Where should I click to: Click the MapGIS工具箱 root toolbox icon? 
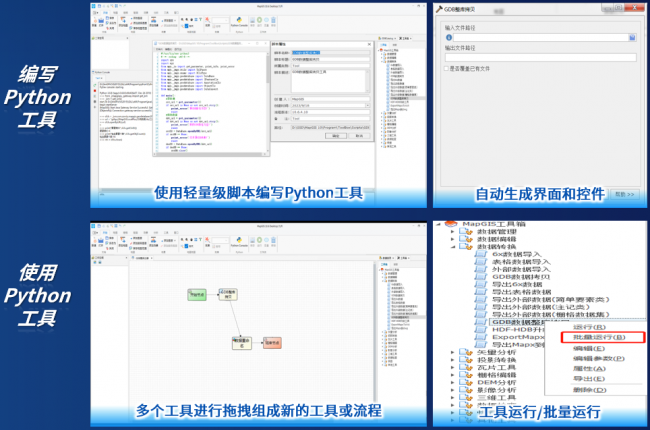(x=451, y=224)
